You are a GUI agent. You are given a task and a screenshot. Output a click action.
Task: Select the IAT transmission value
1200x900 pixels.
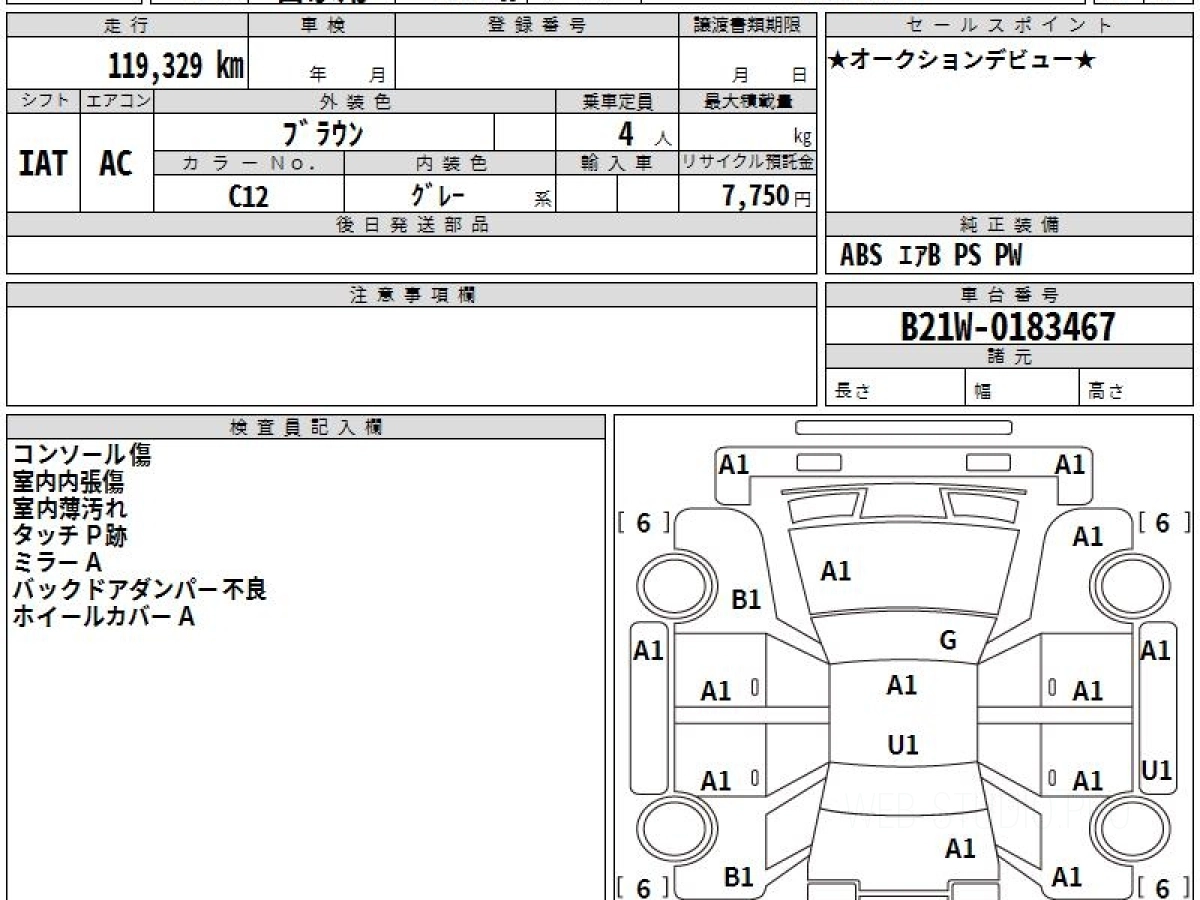pos(43,163)
